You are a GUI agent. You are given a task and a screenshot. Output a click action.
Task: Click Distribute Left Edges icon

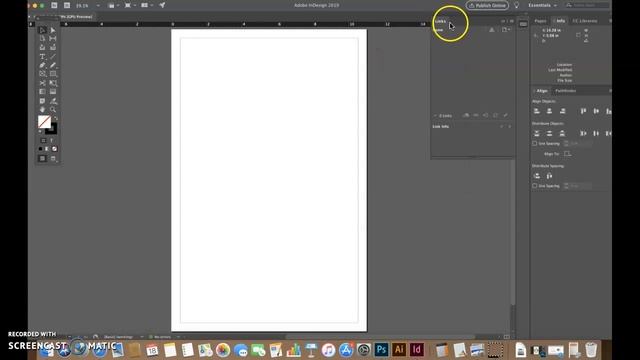point(583,133)
